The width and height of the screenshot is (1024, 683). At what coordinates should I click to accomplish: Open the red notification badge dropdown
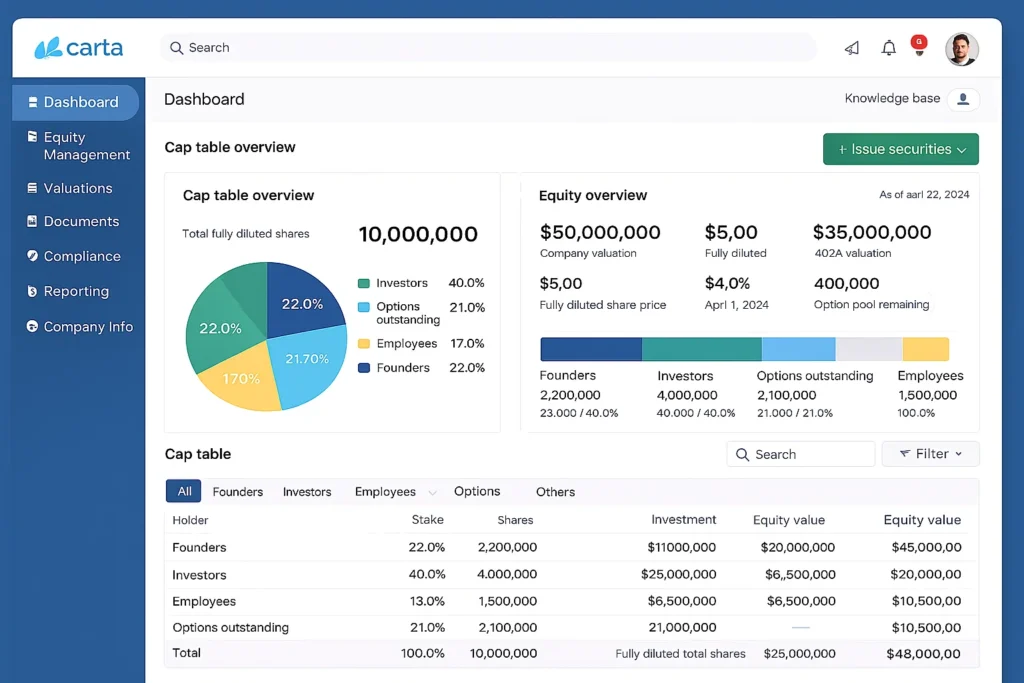pyautogui.click(x=918, y=42)
